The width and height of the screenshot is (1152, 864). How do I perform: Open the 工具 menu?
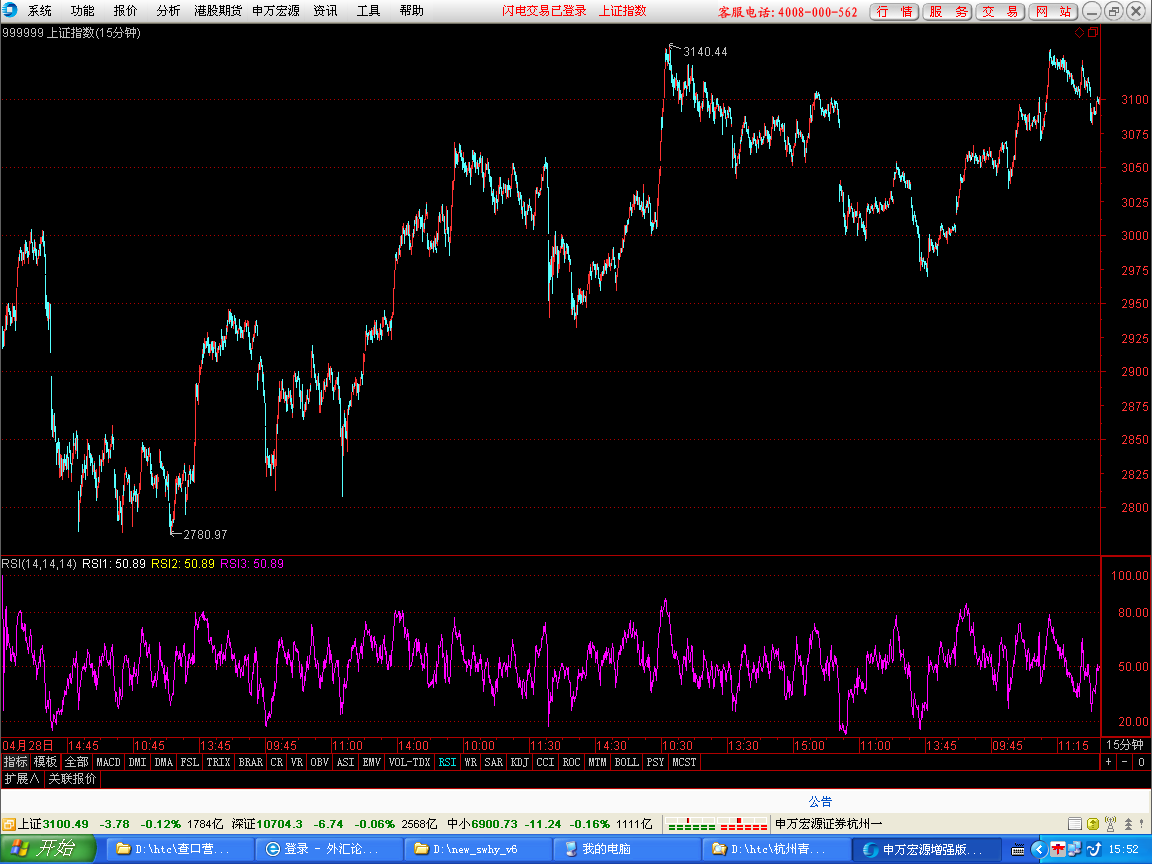(x=368, y=10)
